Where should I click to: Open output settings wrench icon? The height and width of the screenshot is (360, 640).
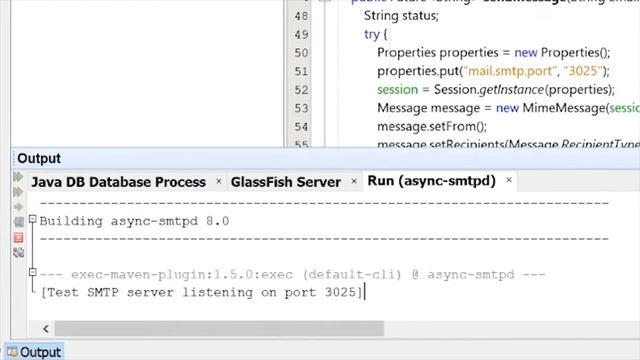point(18,253)
